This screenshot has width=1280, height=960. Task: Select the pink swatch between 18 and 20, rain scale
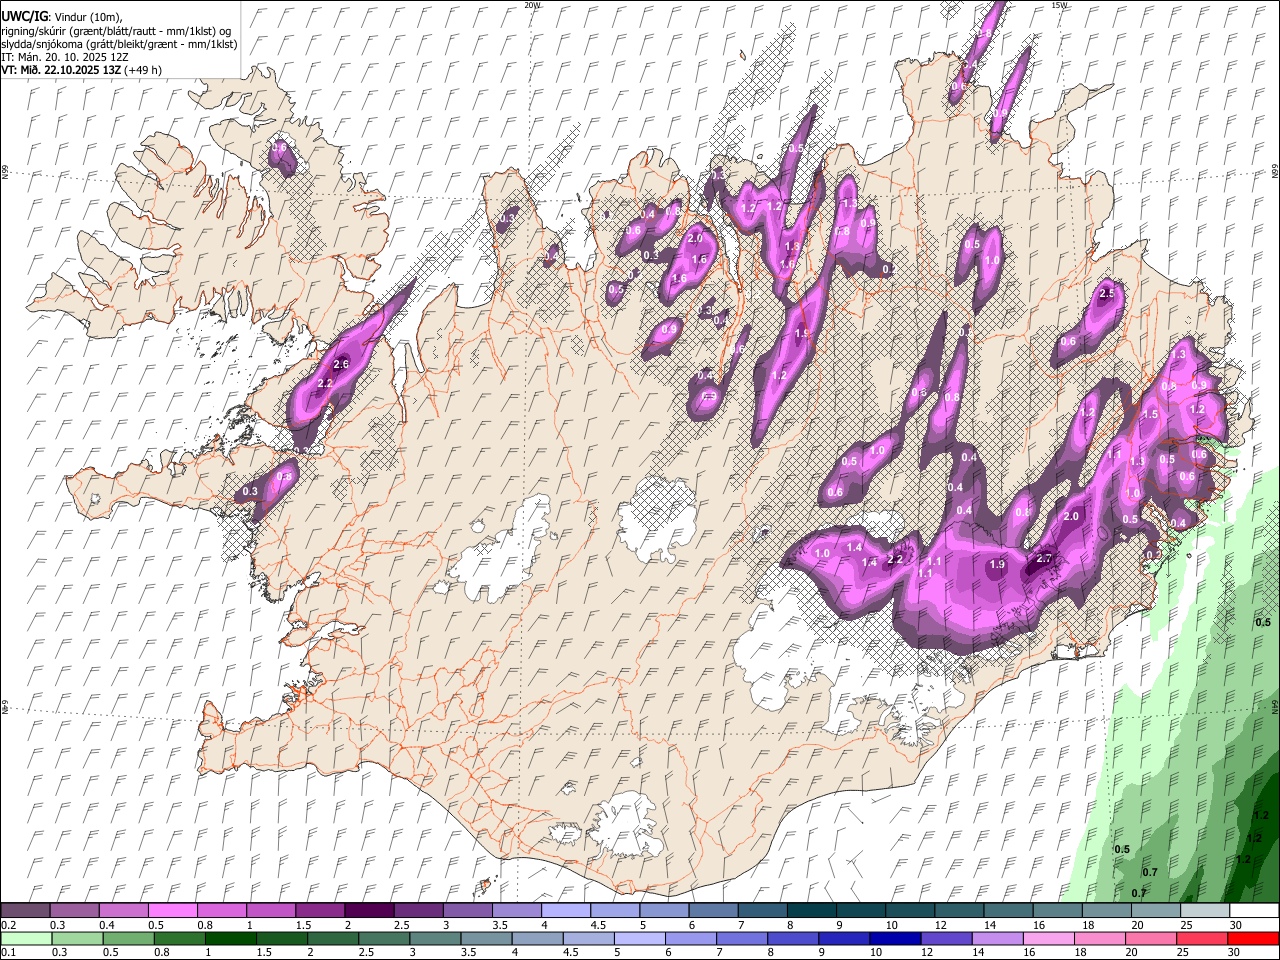(x=1099, y=938)
